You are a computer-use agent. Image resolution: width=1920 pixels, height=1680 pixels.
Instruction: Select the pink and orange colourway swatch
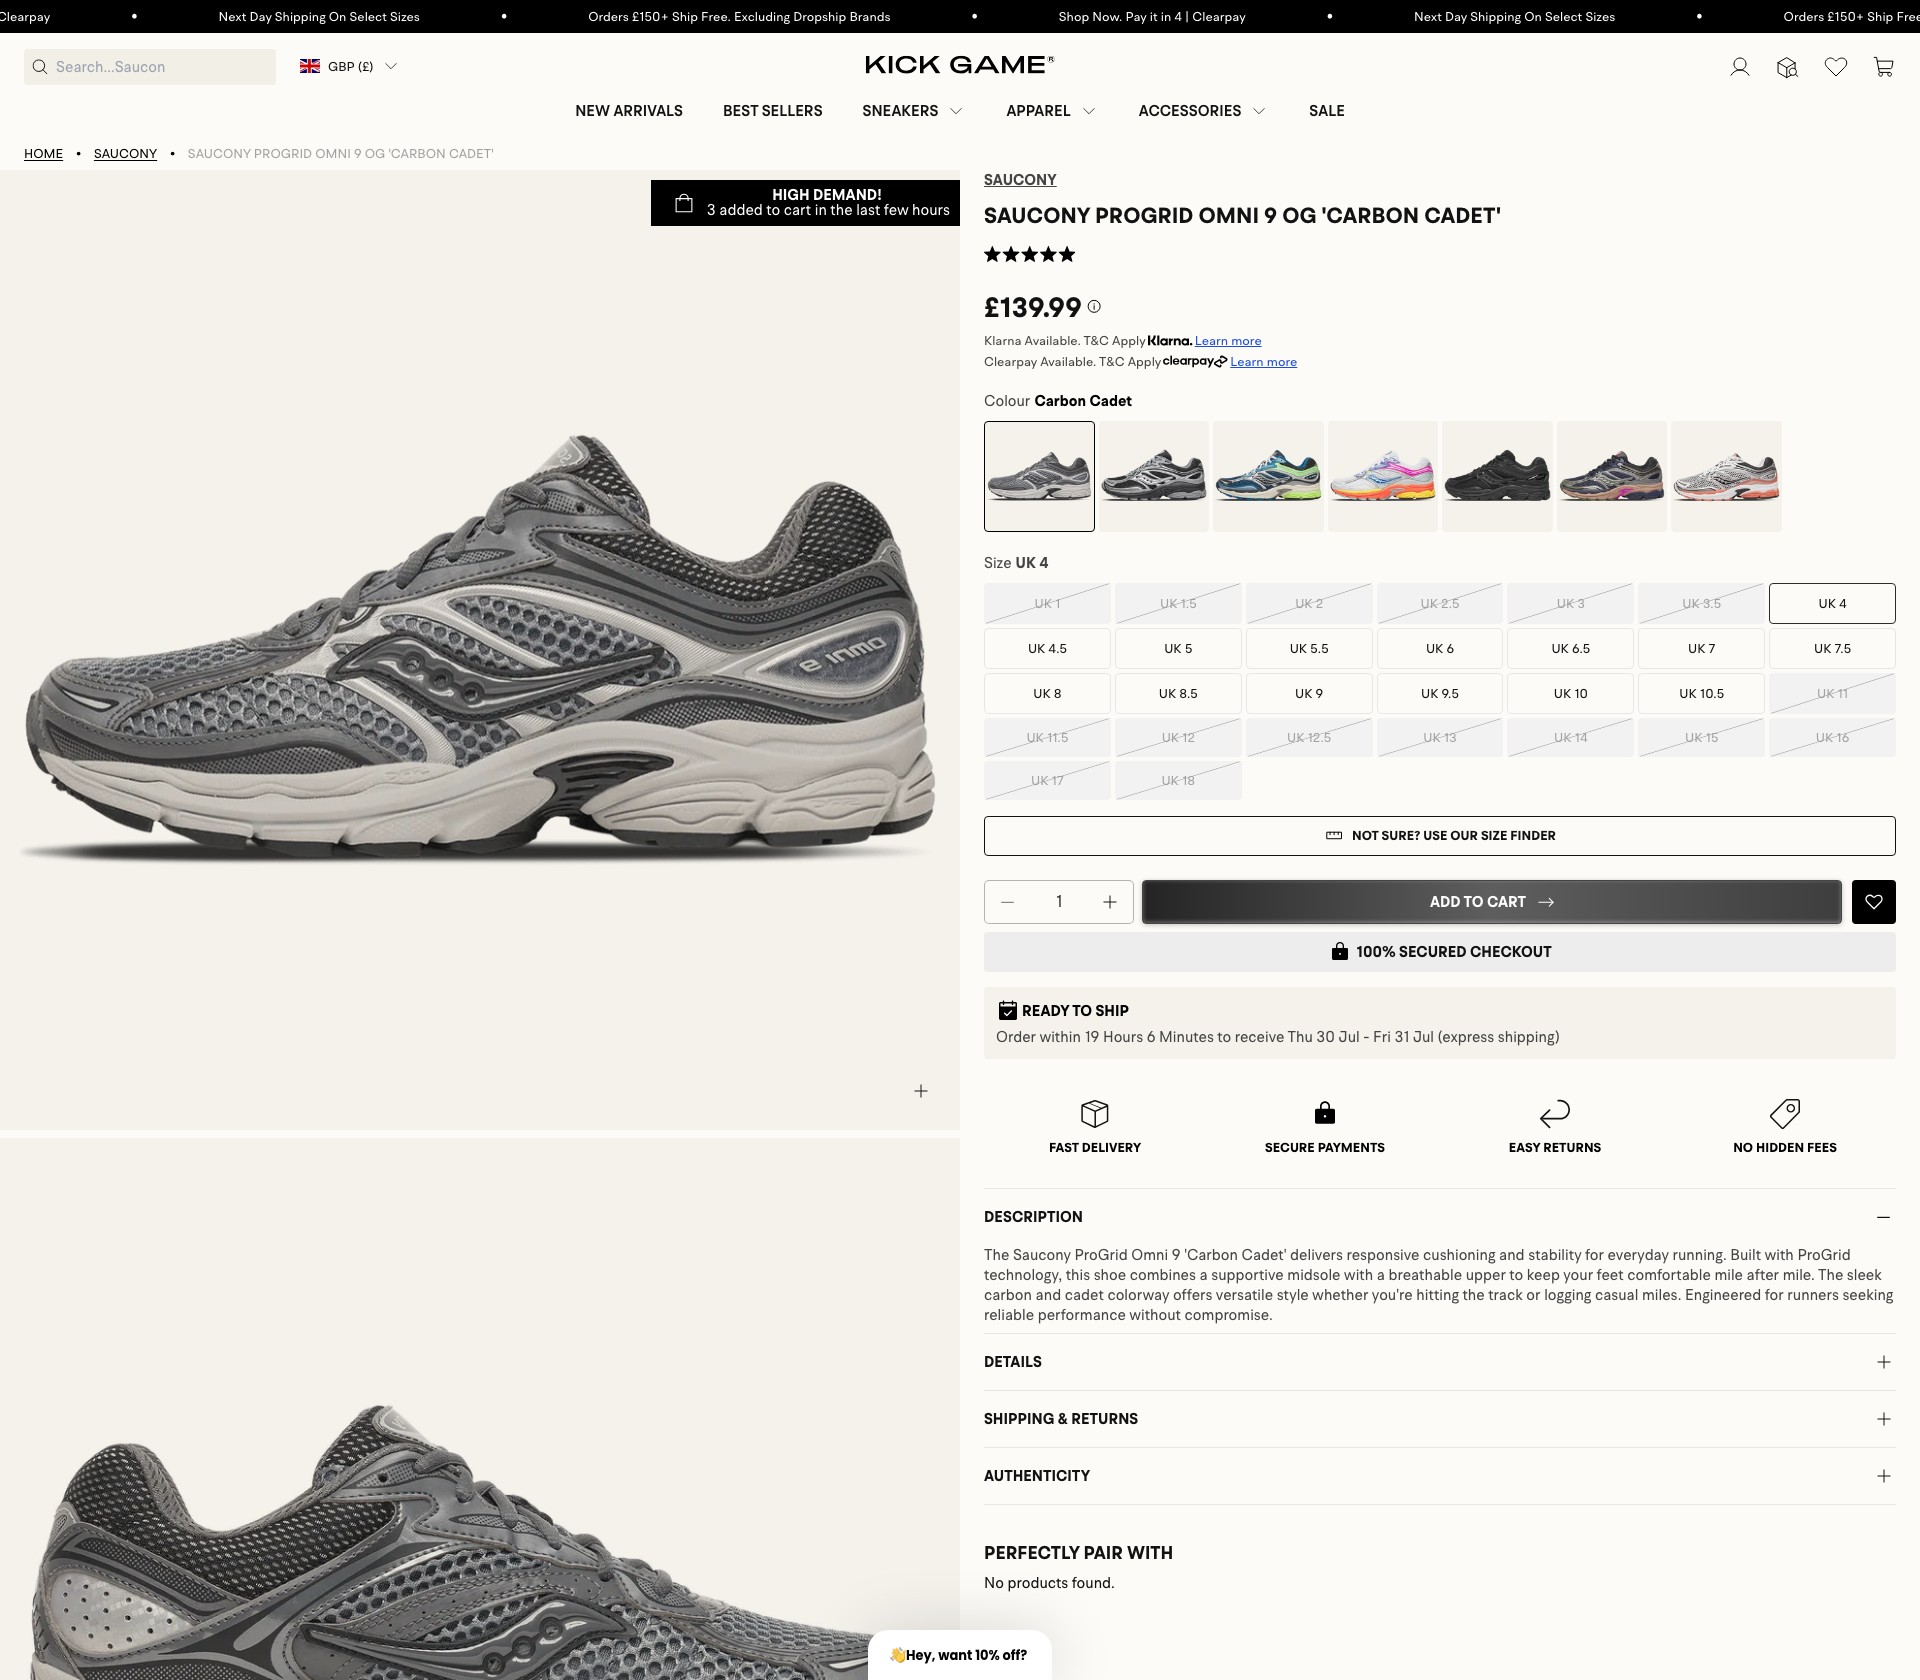tap(1383, 476)
